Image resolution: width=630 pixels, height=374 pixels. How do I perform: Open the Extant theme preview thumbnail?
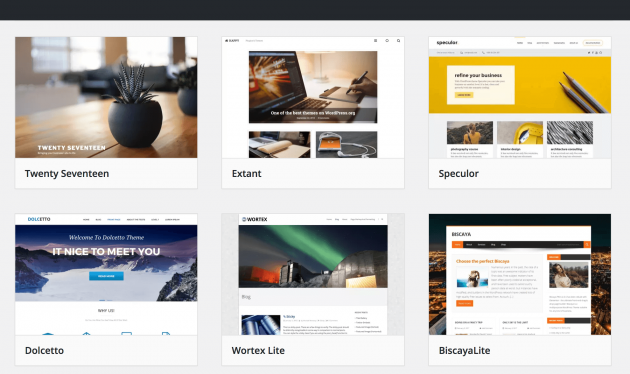click(x=313, y=97)
